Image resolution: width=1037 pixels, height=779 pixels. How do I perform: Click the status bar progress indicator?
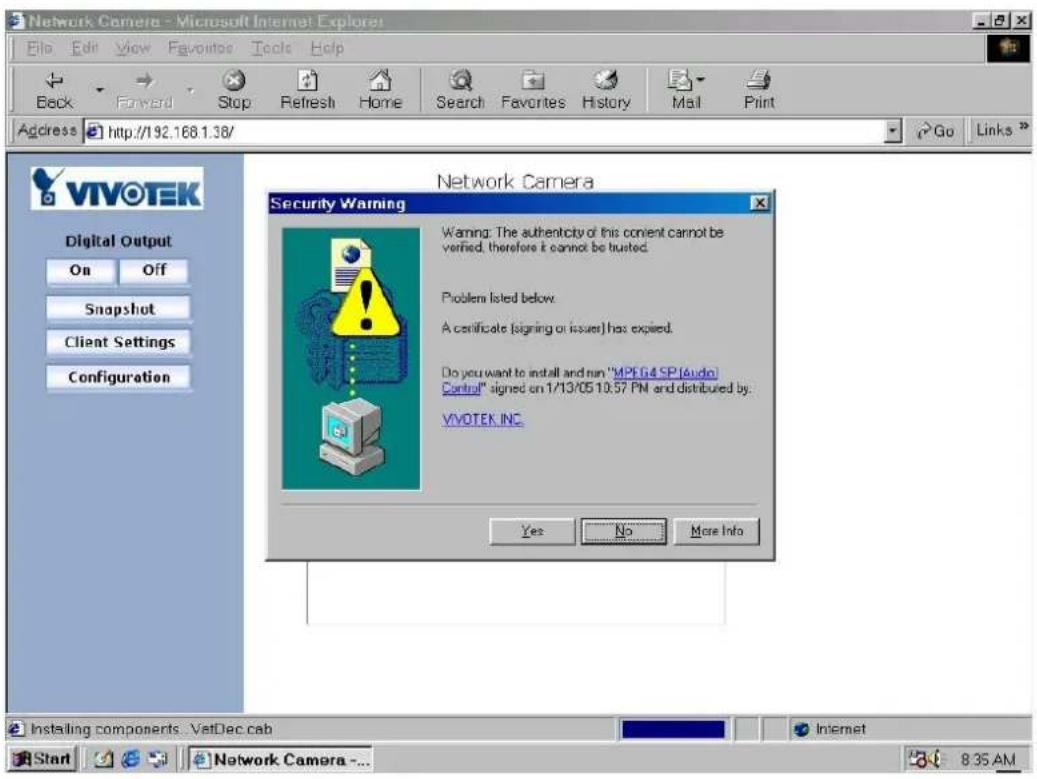coord(673,729)
